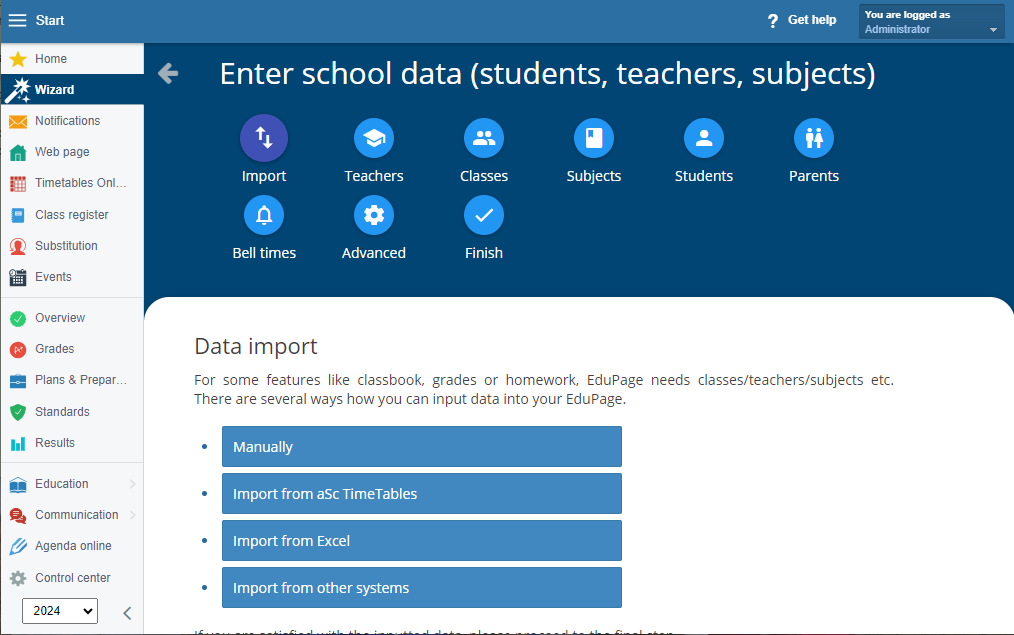The height and width of the screenshot is (635, 1014).
Task: Open Overview from the sidebar
Action: pyautogui.click(x=72, y=318)
